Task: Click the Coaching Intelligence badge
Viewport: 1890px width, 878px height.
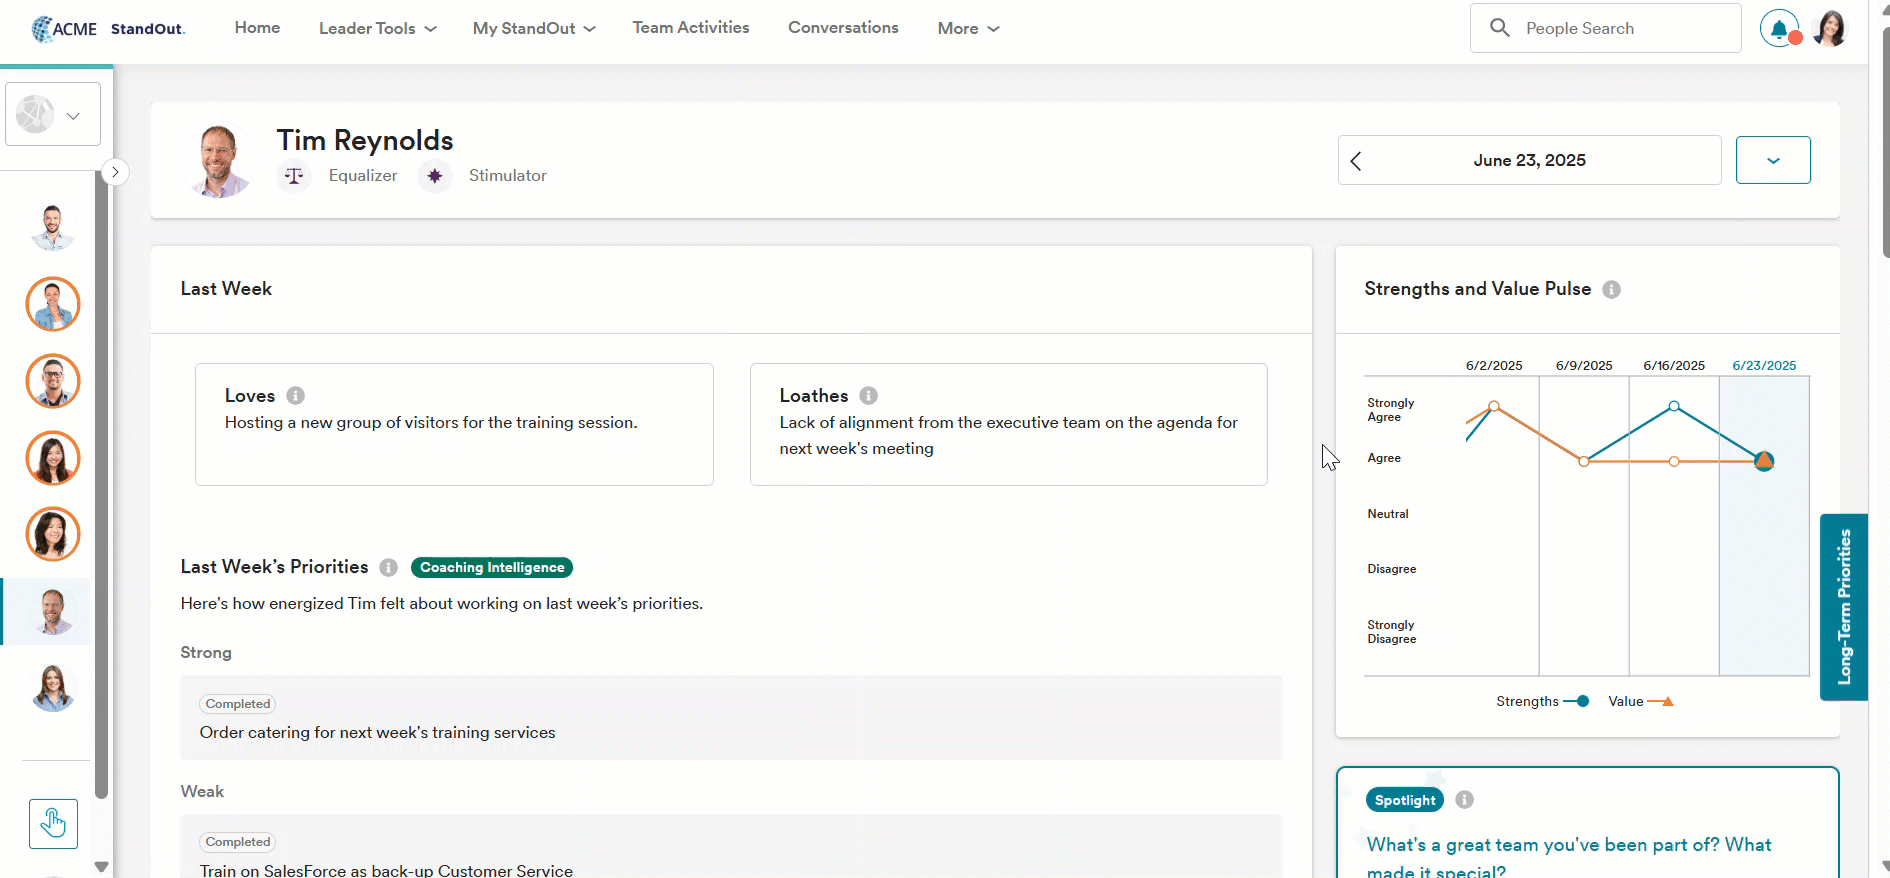Action: click(492, 568)
